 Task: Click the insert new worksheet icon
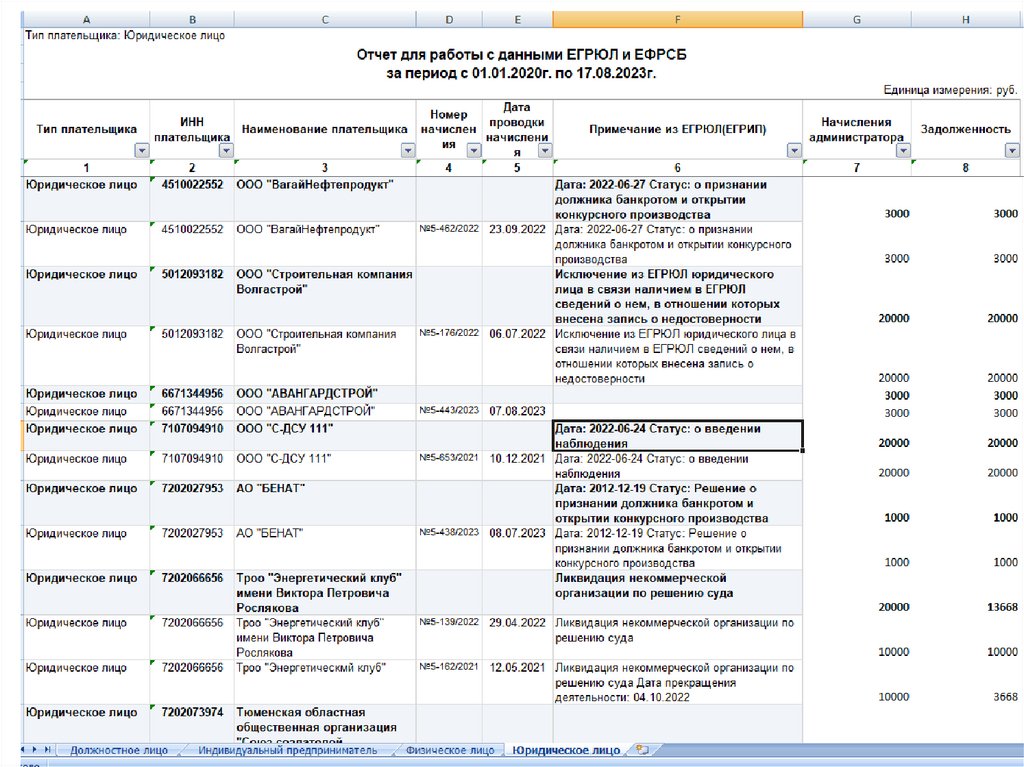642,749
